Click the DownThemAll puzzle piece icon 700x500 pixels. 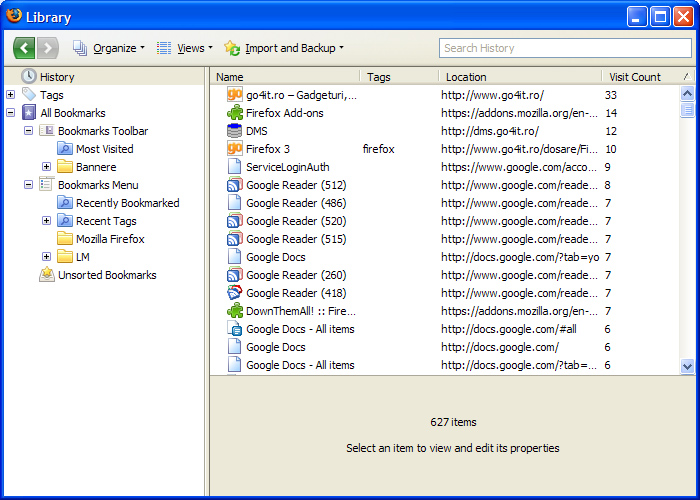235,310
